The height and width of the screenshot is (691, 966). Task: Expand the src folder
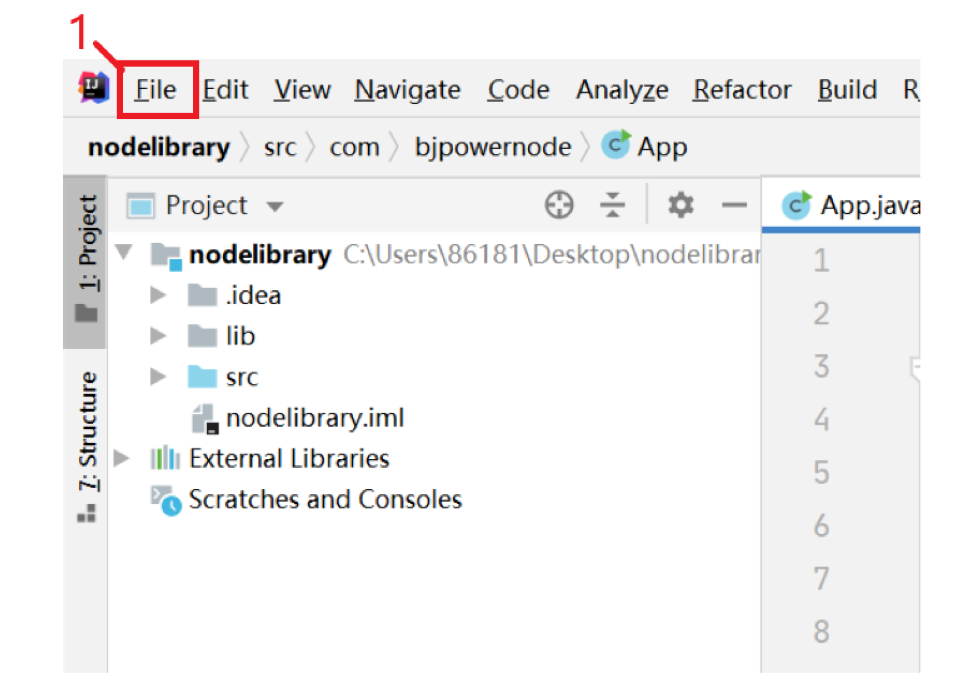(158, 377)
